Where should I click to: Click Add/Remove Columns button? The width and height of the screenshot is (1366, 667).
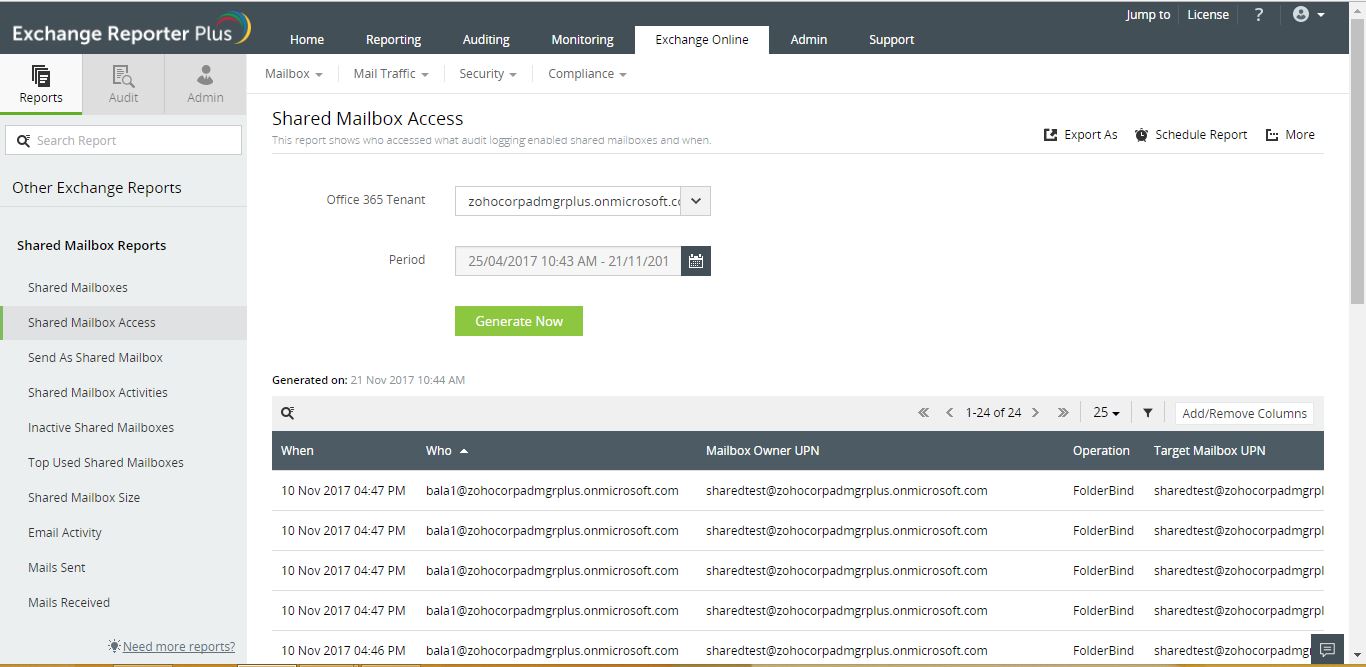[1244, 413]
